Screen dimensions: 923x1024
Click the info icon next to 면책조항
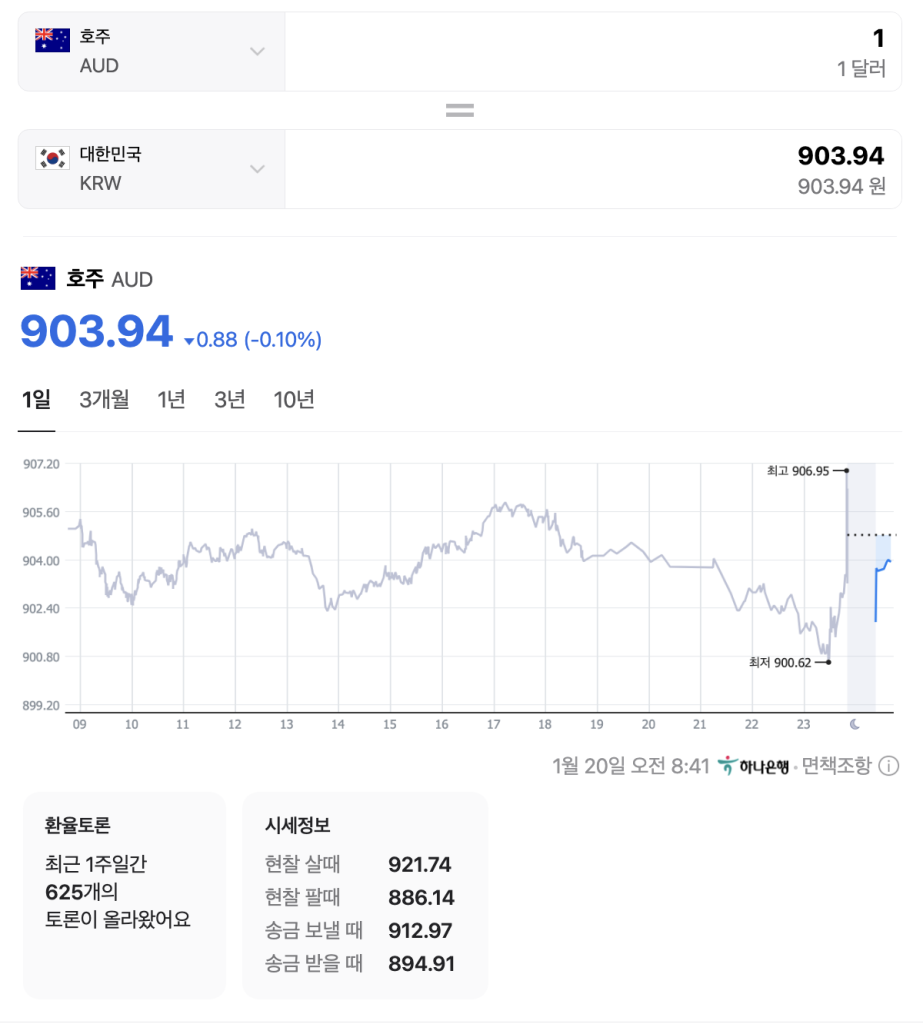[889, 765]
